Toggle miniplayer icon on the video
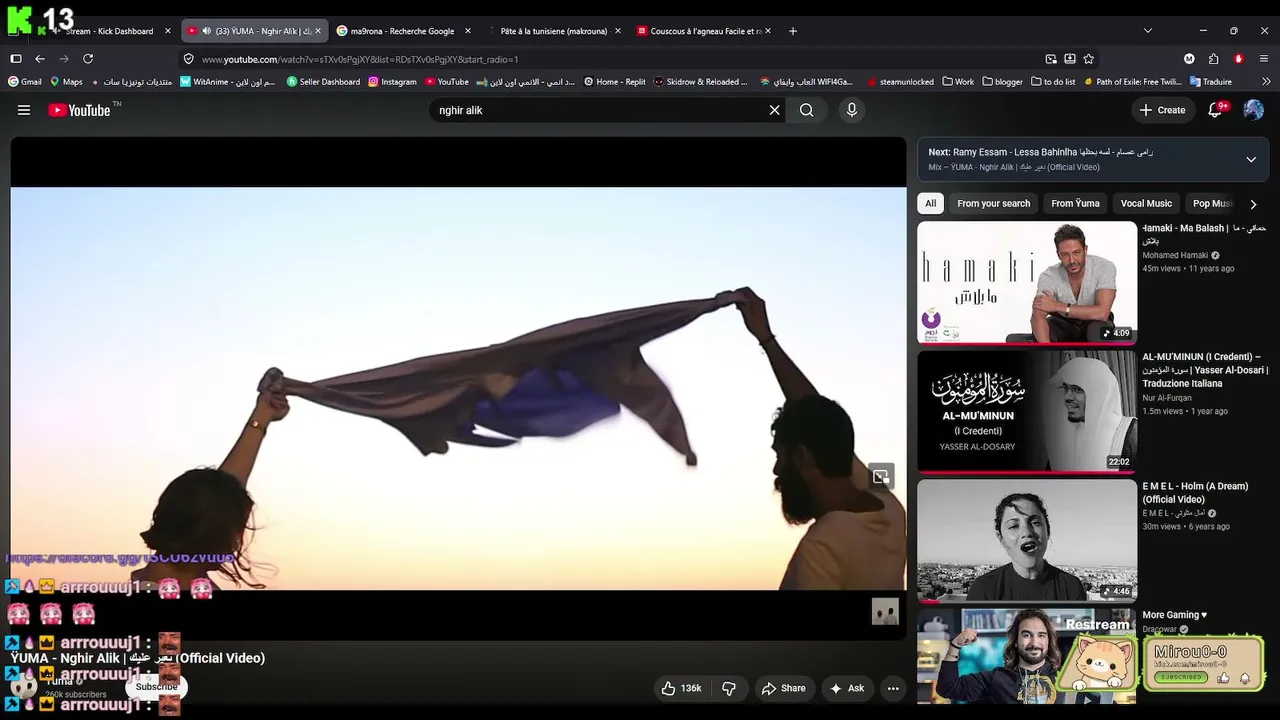This screenshot has width=1280, height=720. tap(881, 477)
